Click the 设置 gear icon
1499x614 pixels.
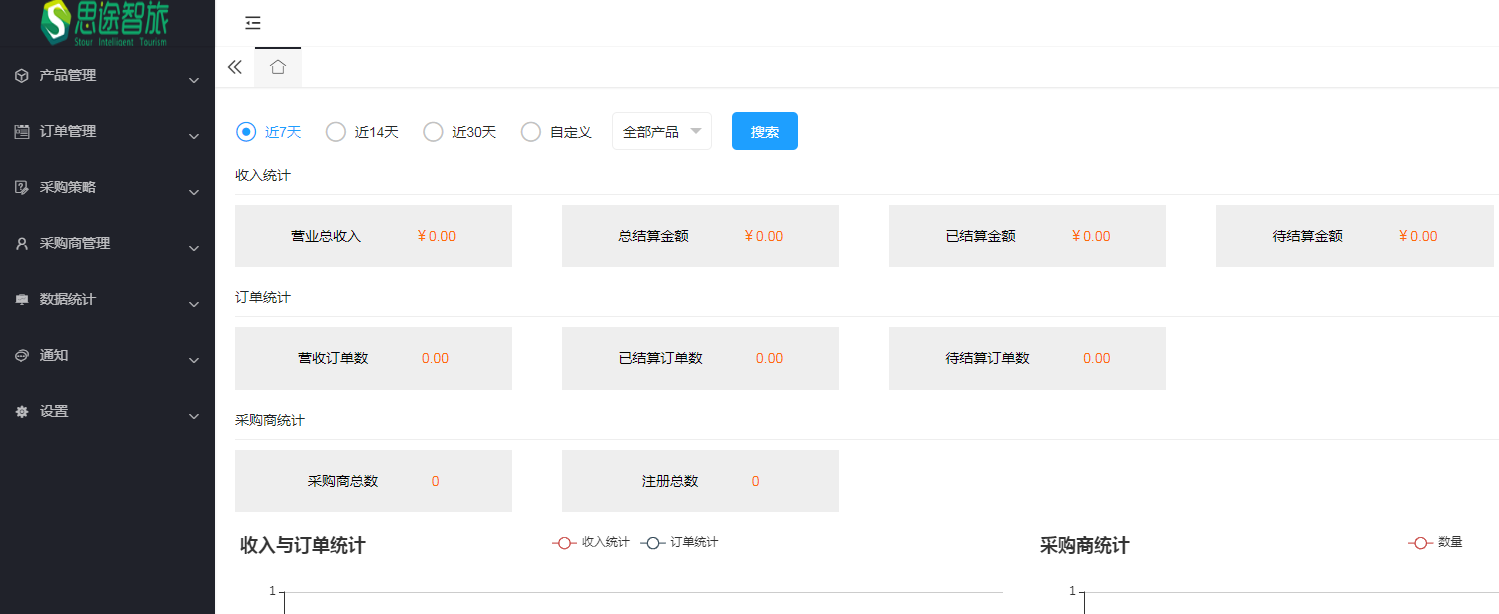tap(22, 412)
